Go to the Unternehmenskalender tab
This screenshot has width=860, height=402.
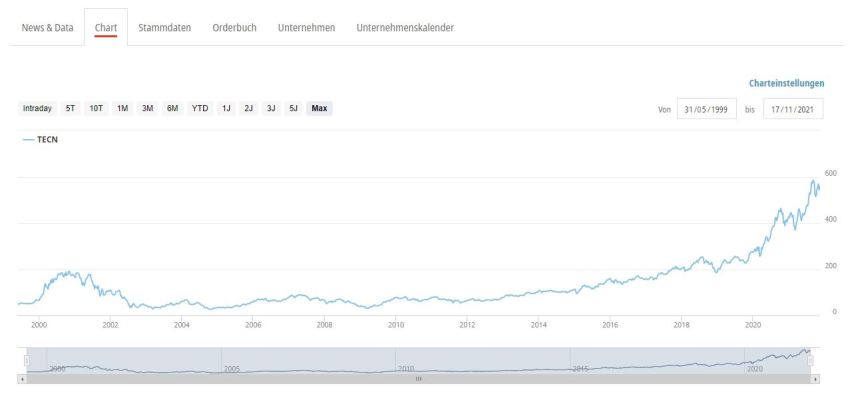tap(405, 27)
